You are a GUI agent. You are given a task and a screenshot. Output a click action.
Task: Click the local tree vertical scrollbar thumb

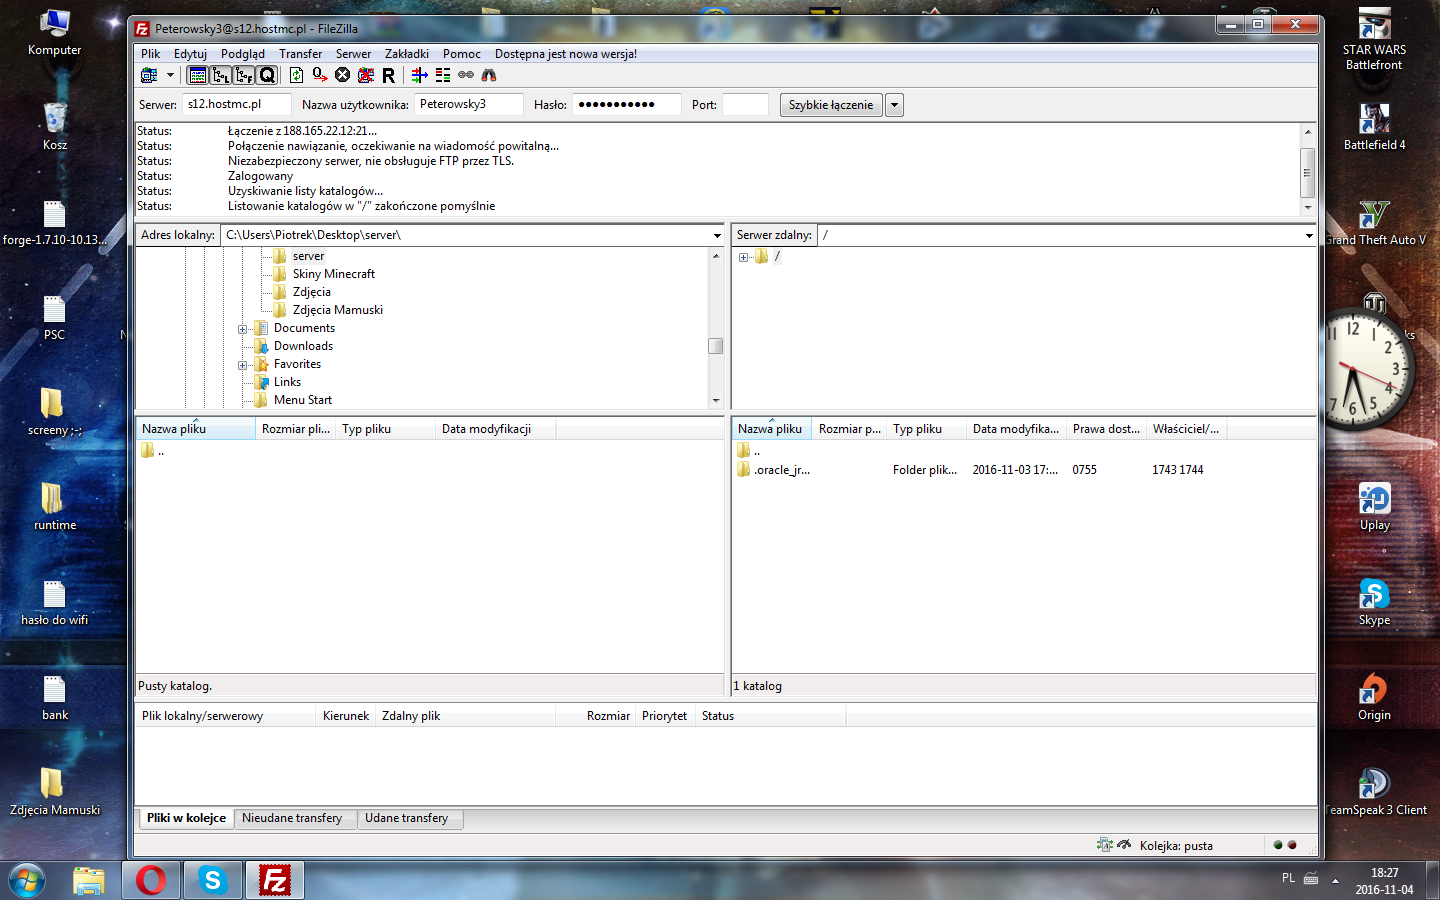coord(715,346)
